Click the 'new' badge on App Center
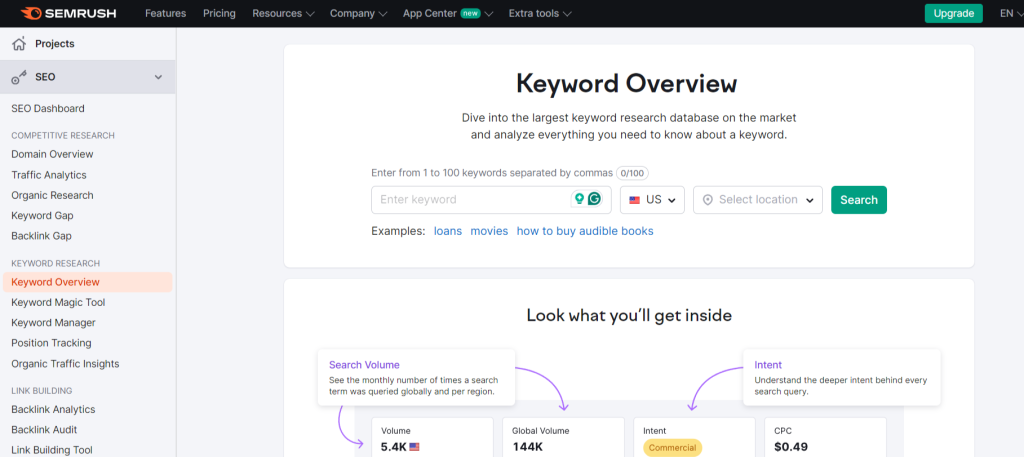Image resolution: width=1024 pixels, height=457 pixels. tap(470, 13)
